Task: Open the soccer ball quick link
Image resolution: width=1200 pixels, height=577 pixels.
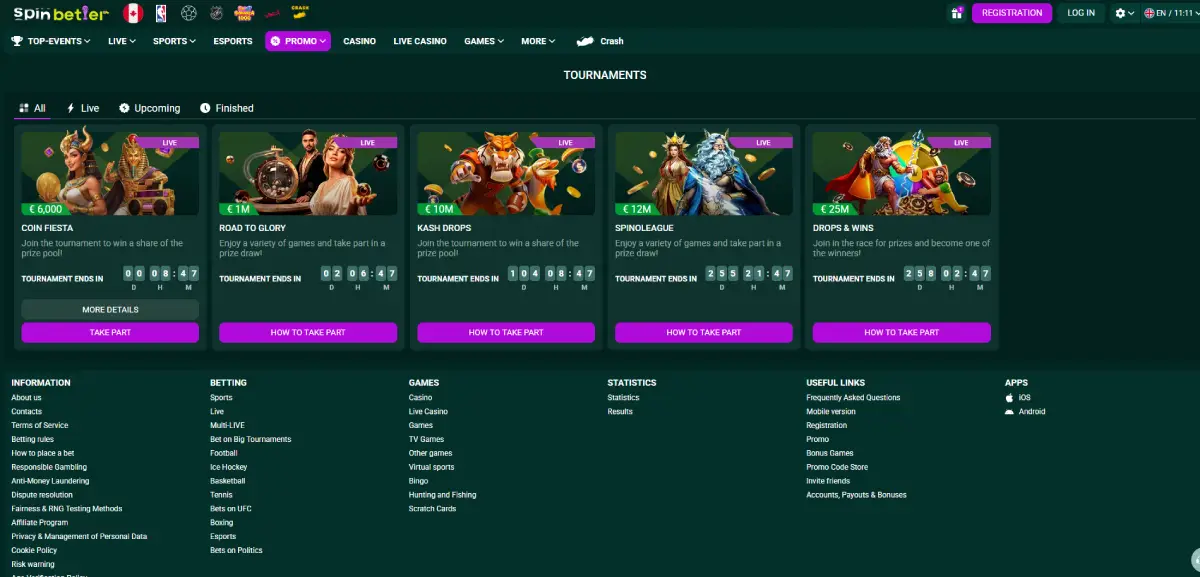Action: coord(189,13)
